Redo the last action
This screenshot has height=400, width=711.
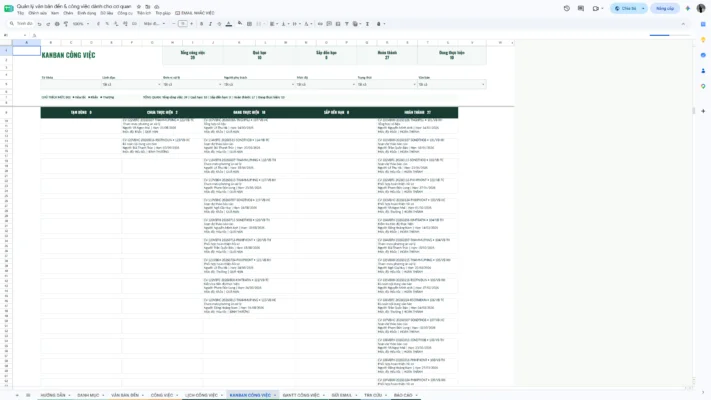[48, 24]
